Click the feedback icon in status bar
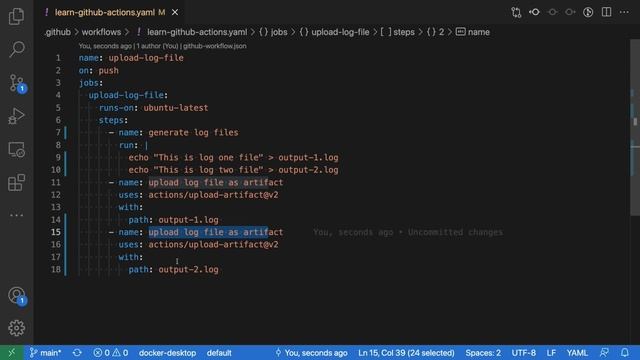 coord(604,353)
